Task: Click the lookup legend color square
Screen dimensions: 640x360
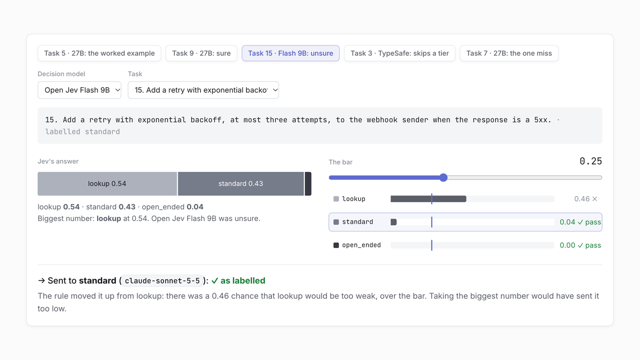Action: click(336, 199)
